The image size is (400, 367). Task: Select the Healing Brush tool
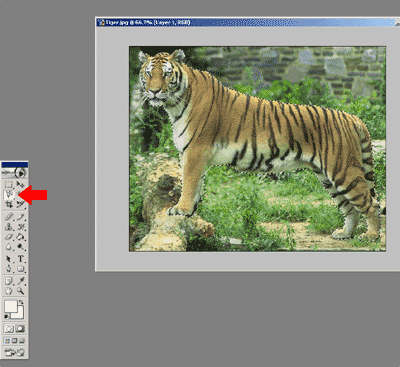coord(9,217)
